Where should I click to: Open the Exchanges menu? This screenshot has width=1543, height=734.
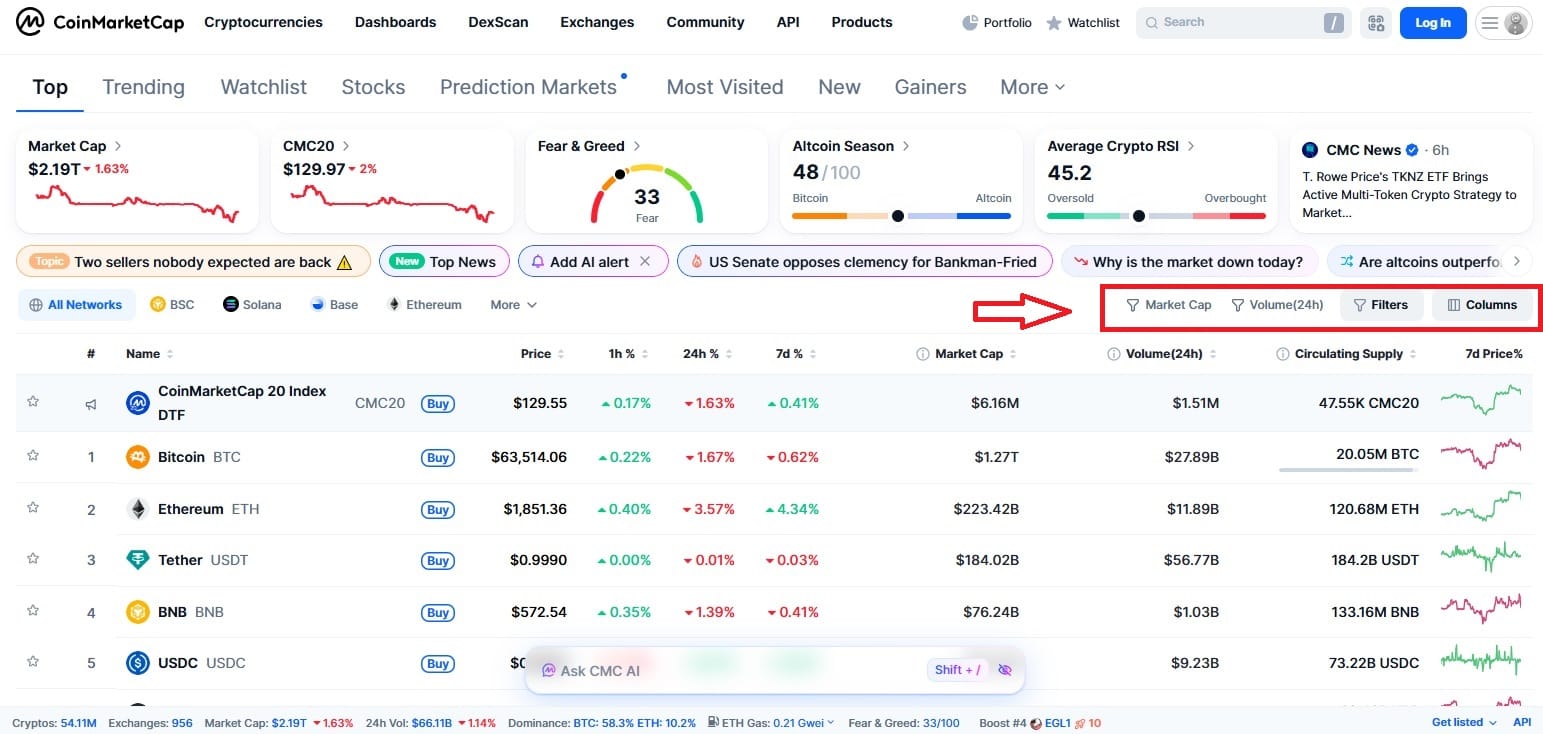point(597,22)
